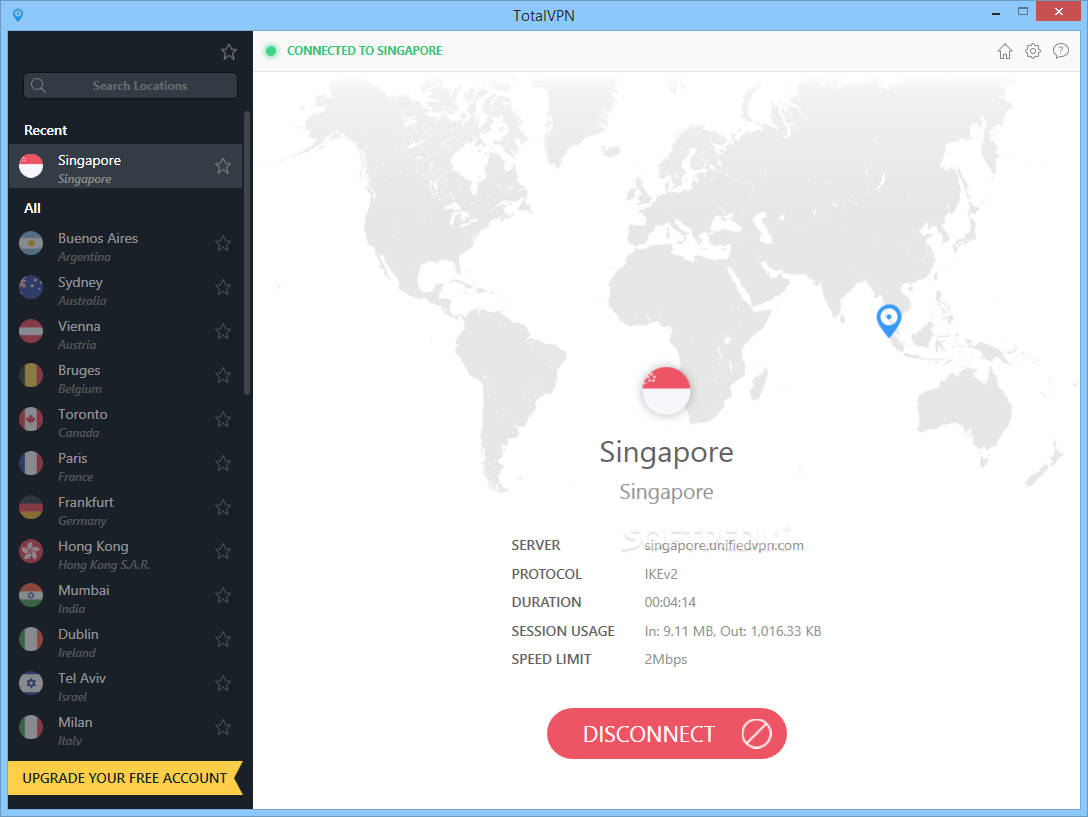
Task: Toggle Mumbai favorite star
Action: coord(223,596)
